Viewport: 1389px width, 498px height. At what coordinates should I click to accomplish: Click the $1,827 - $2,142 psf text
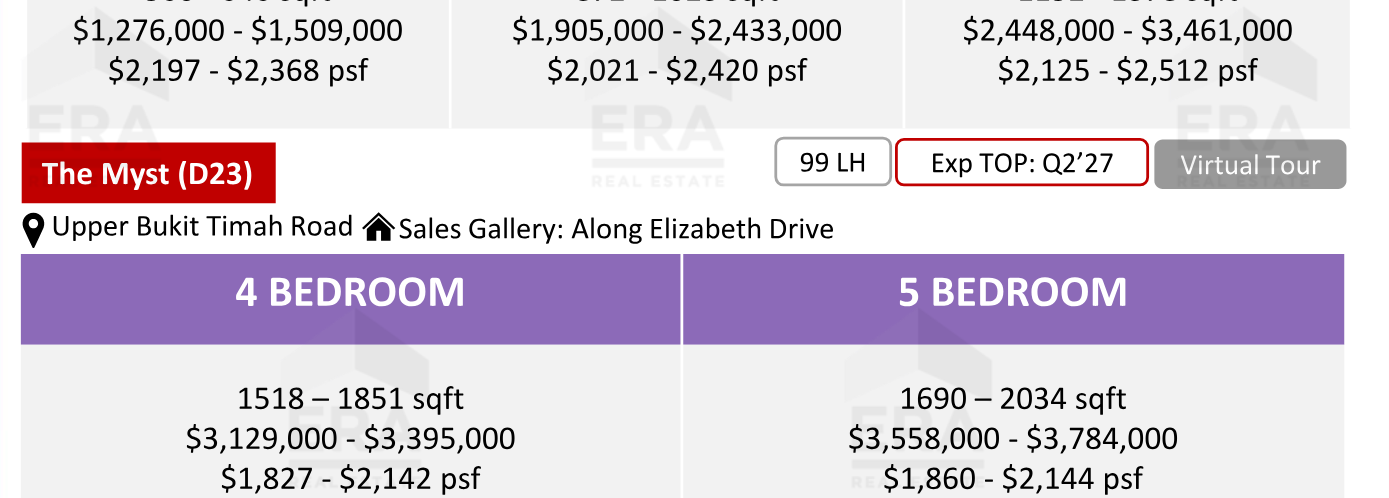pos(351,477)
